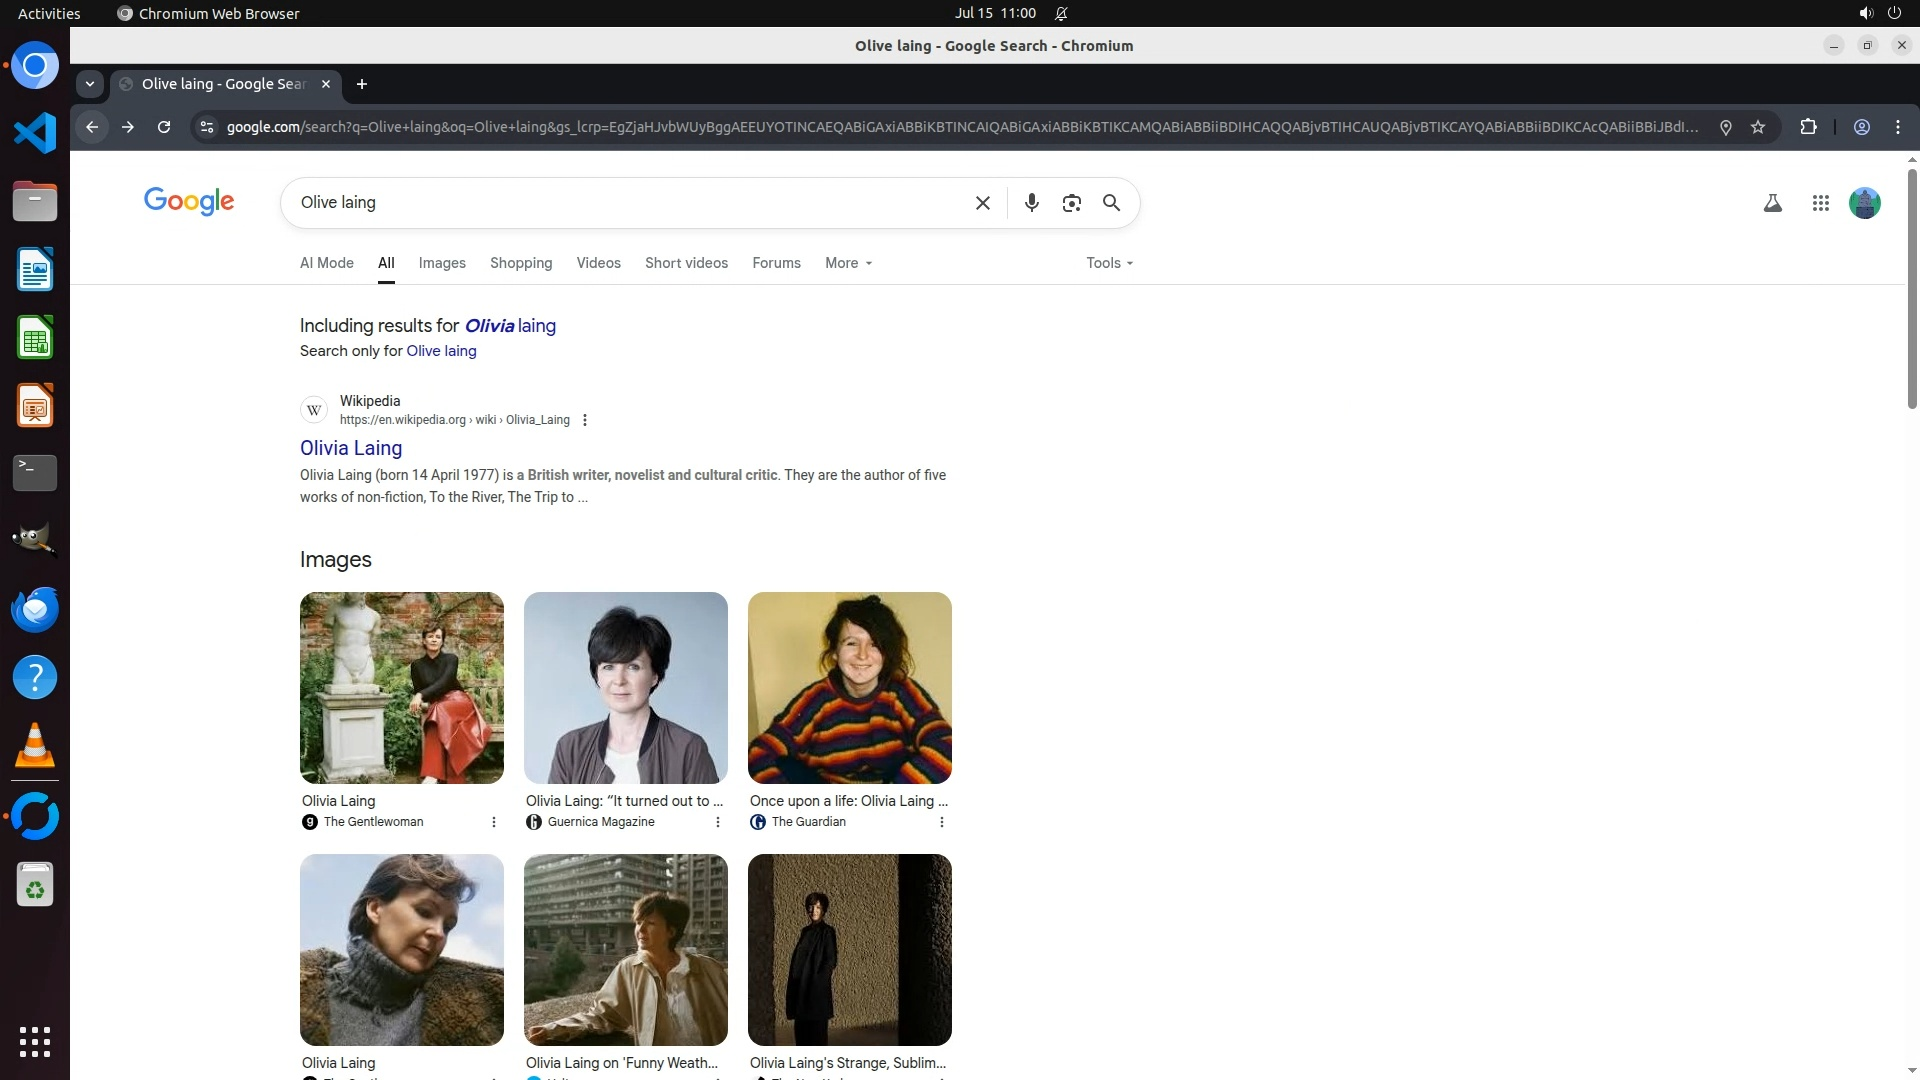This screenshot has width=1920, height=1080.
Task: Open the Guernica Magazine portrait thumbnail
Action: tap(626, 688)
